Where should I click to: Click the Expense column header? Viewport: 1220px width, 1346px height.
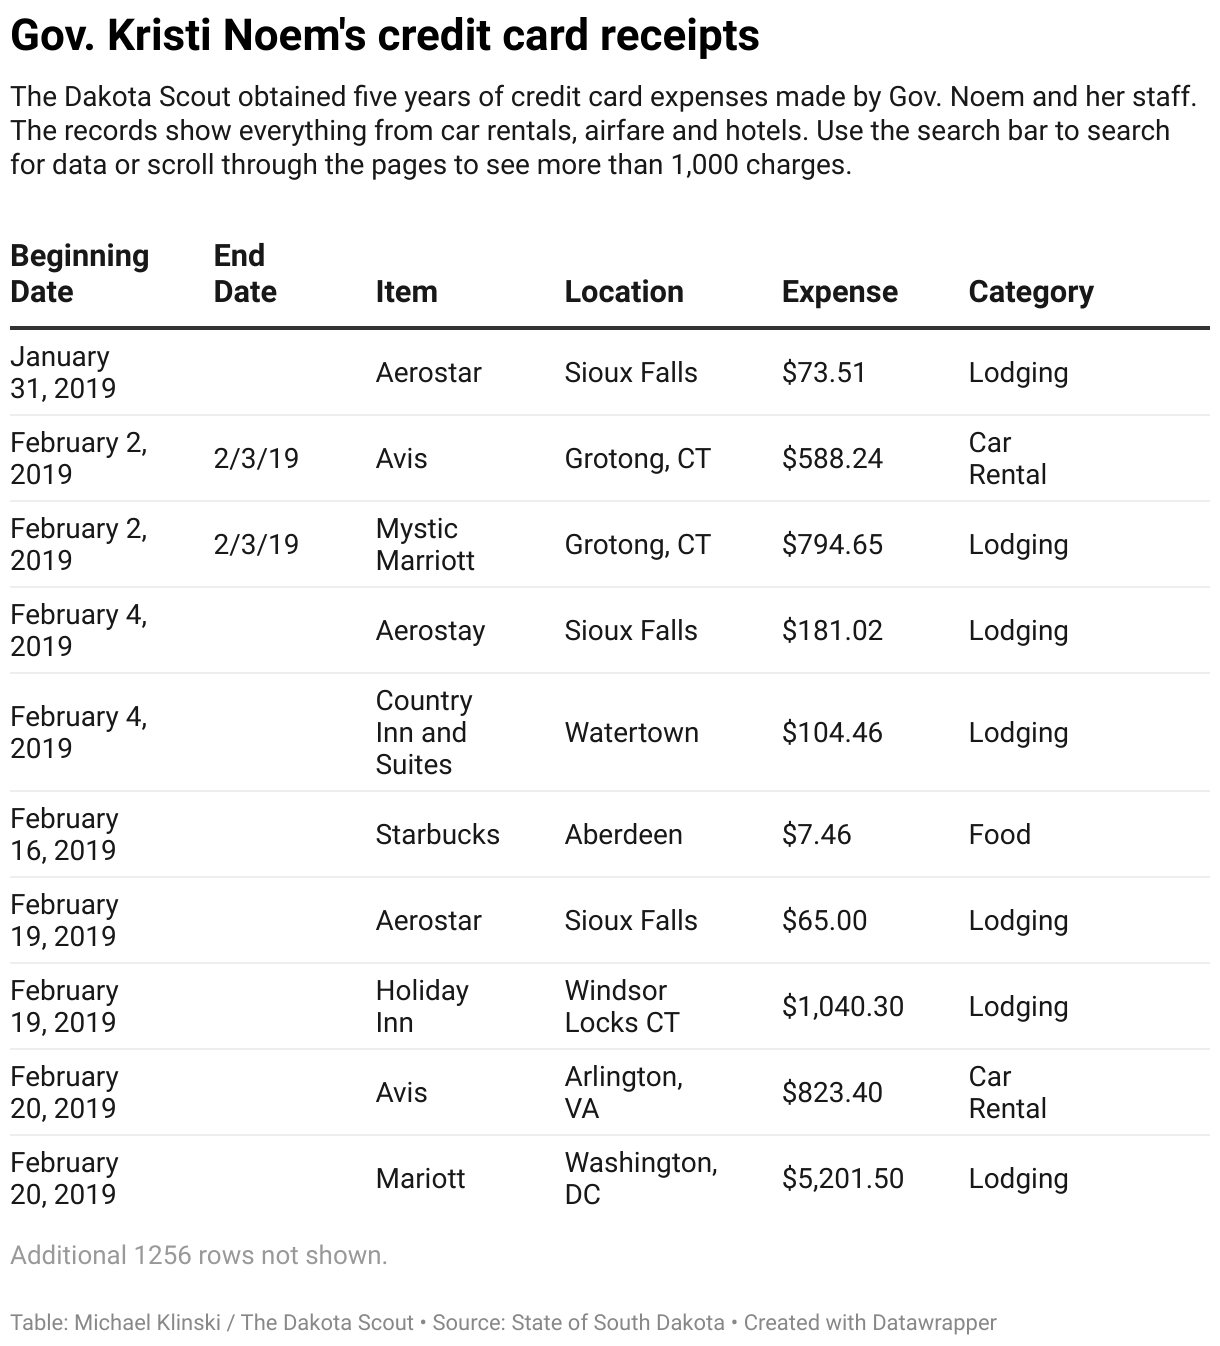[840, 291]
